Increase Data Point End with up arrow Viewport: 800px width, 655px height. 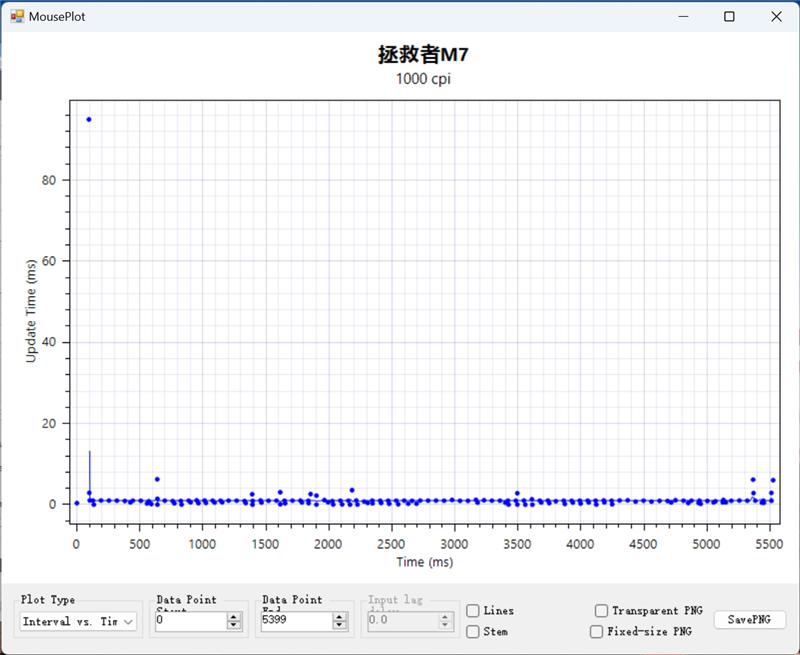tap(340, 617)
